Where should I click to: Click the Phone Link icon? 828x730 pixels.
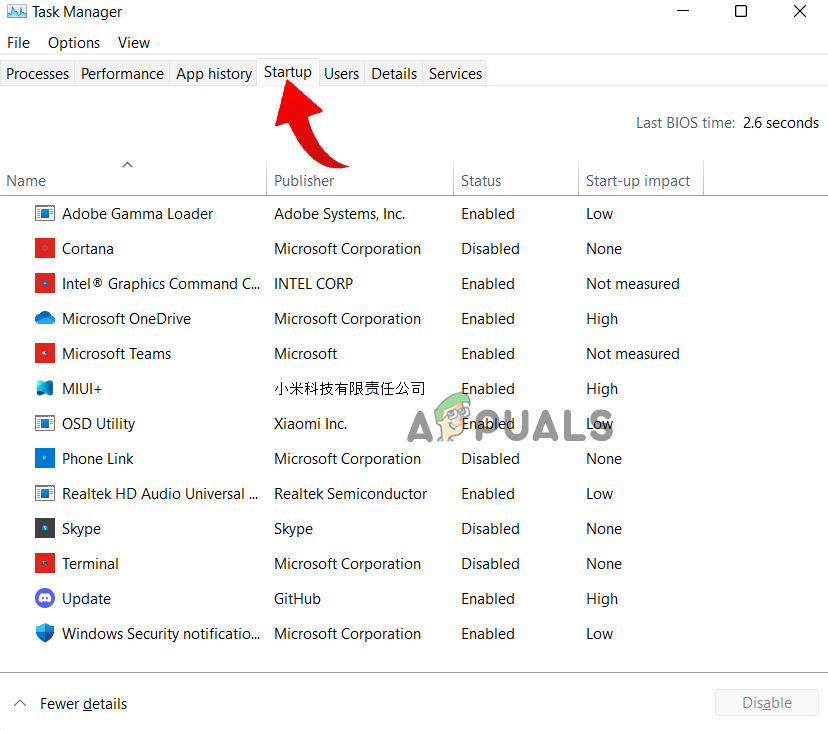[45, 458]
